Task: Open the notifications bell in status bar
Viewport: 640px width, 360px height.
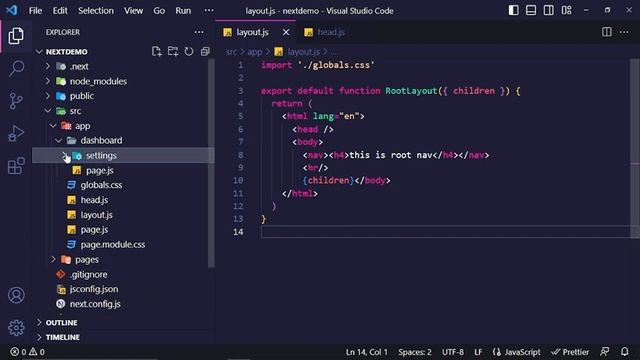Action: point(624,351)
